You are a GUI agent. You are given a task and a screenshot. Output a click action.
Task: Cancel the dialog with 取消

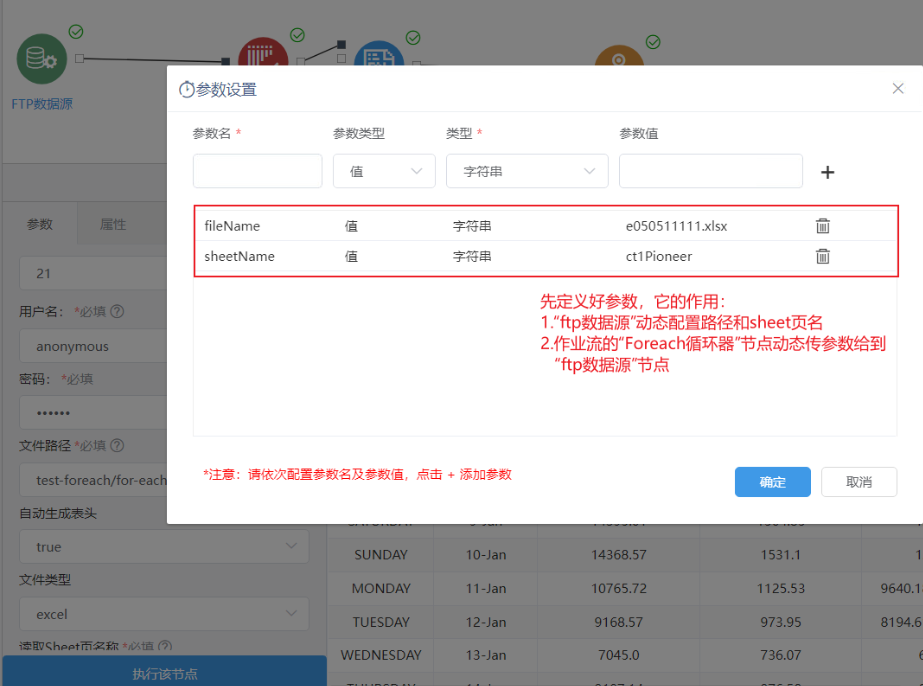coord(859,482)
